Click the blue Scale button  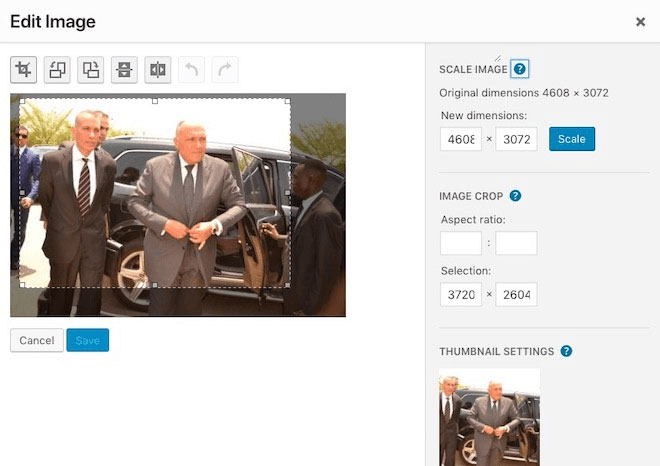[x=572, y=139]
